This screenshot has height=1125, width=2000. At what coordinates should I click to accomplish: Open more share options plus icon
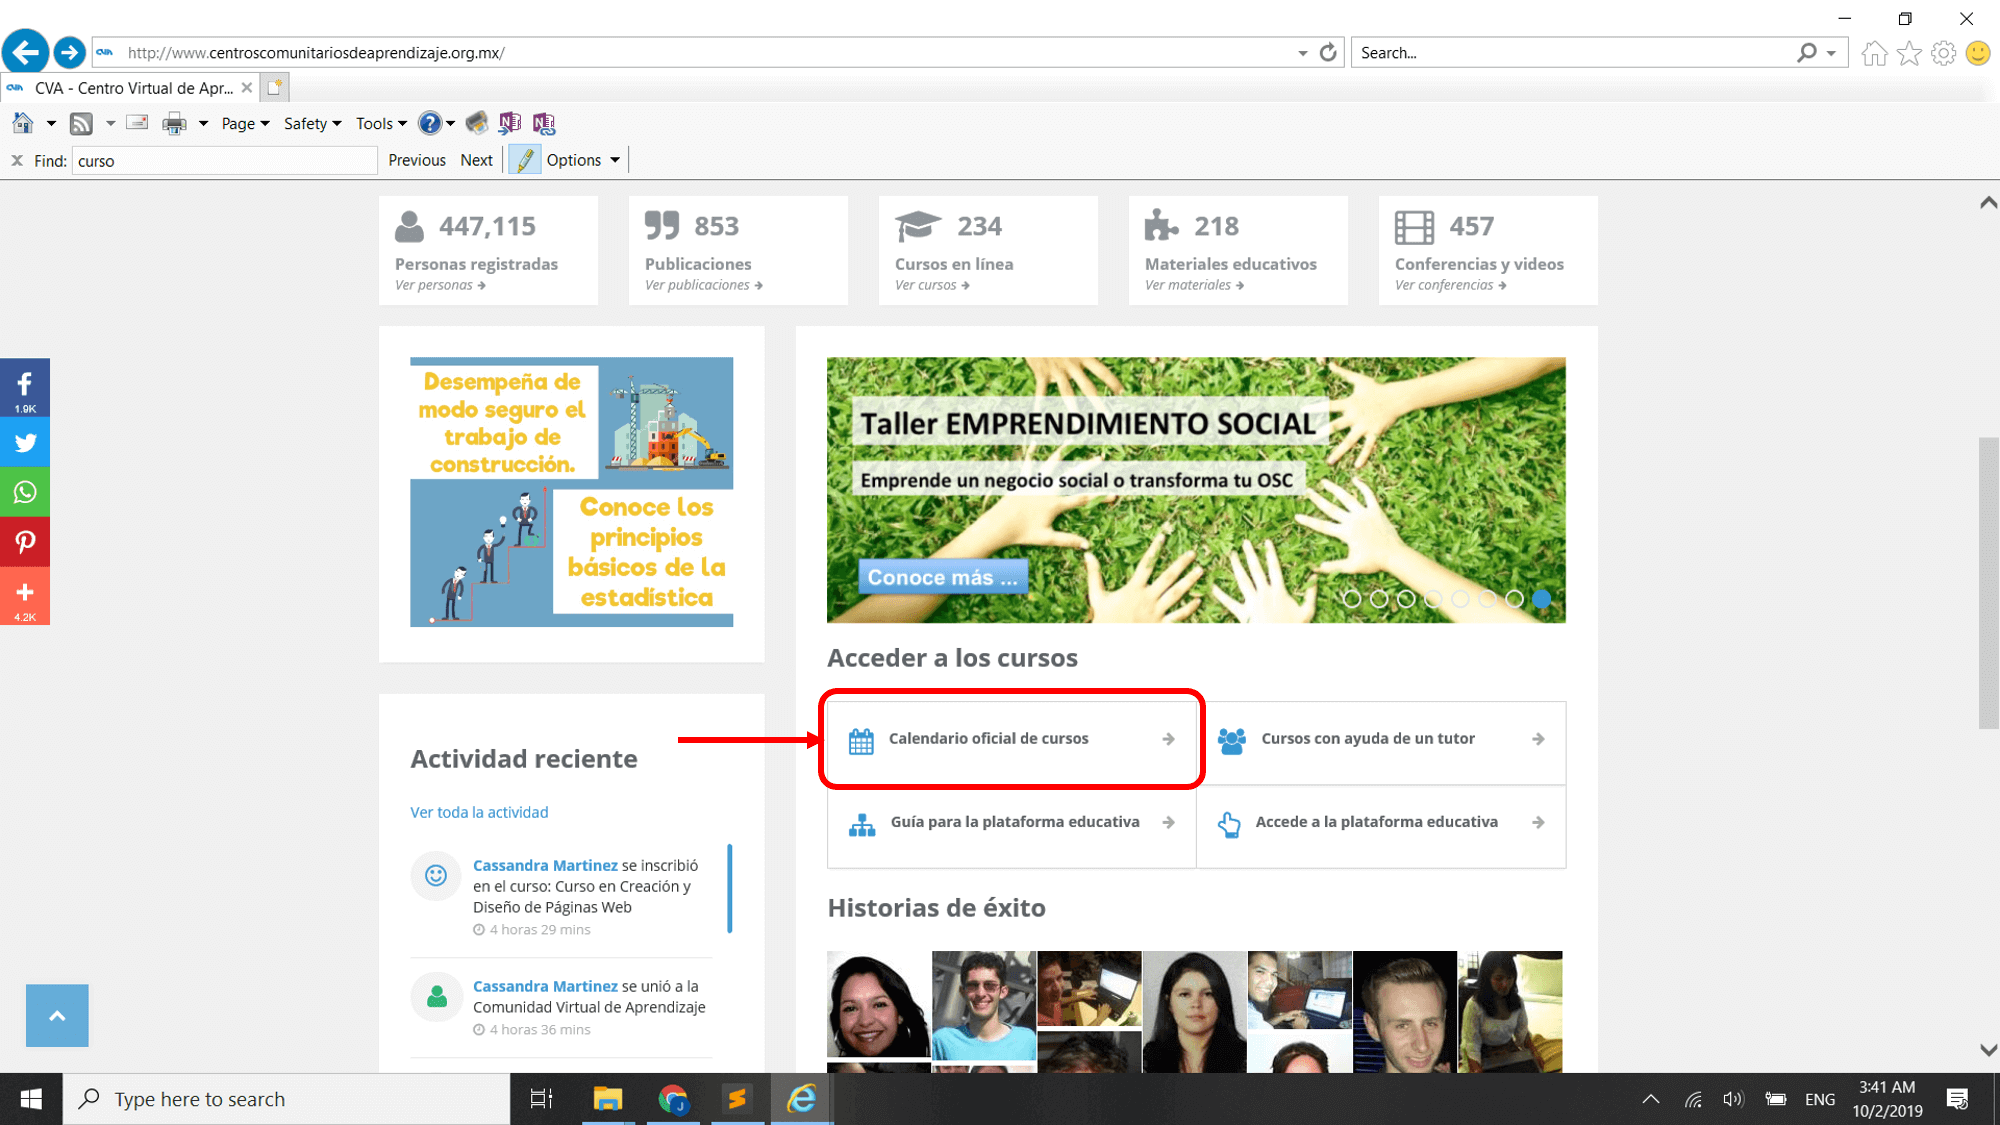point(25,597)
